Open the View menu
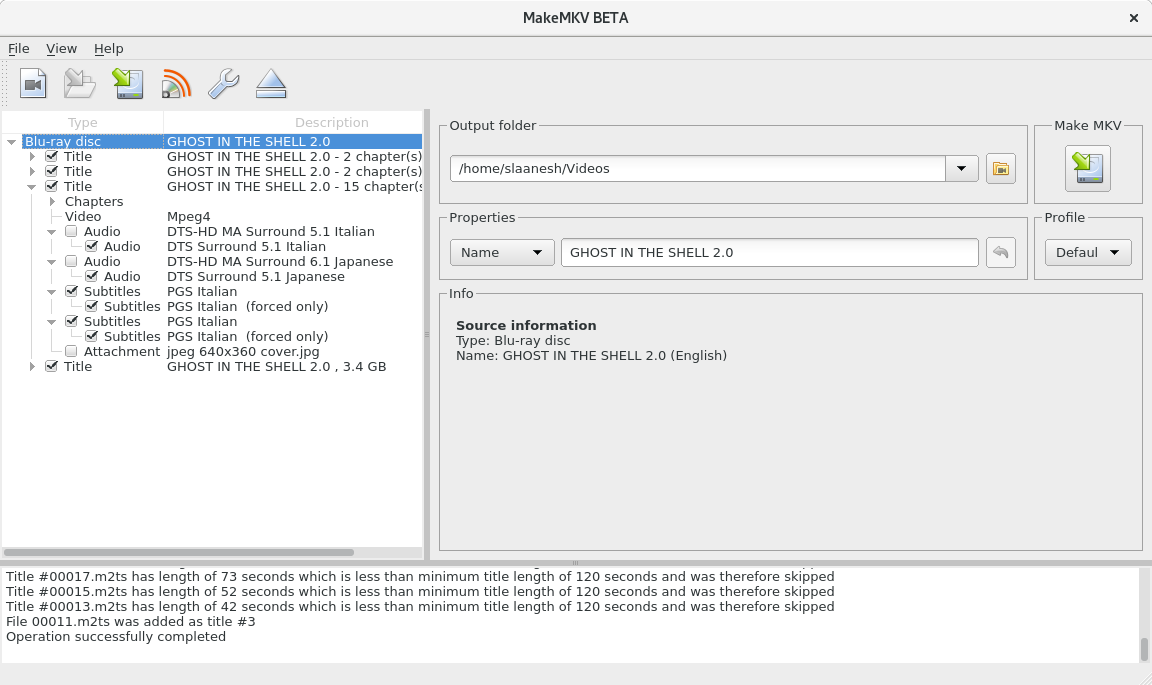The image size is (1152, 685). click(x=61, y=48)
